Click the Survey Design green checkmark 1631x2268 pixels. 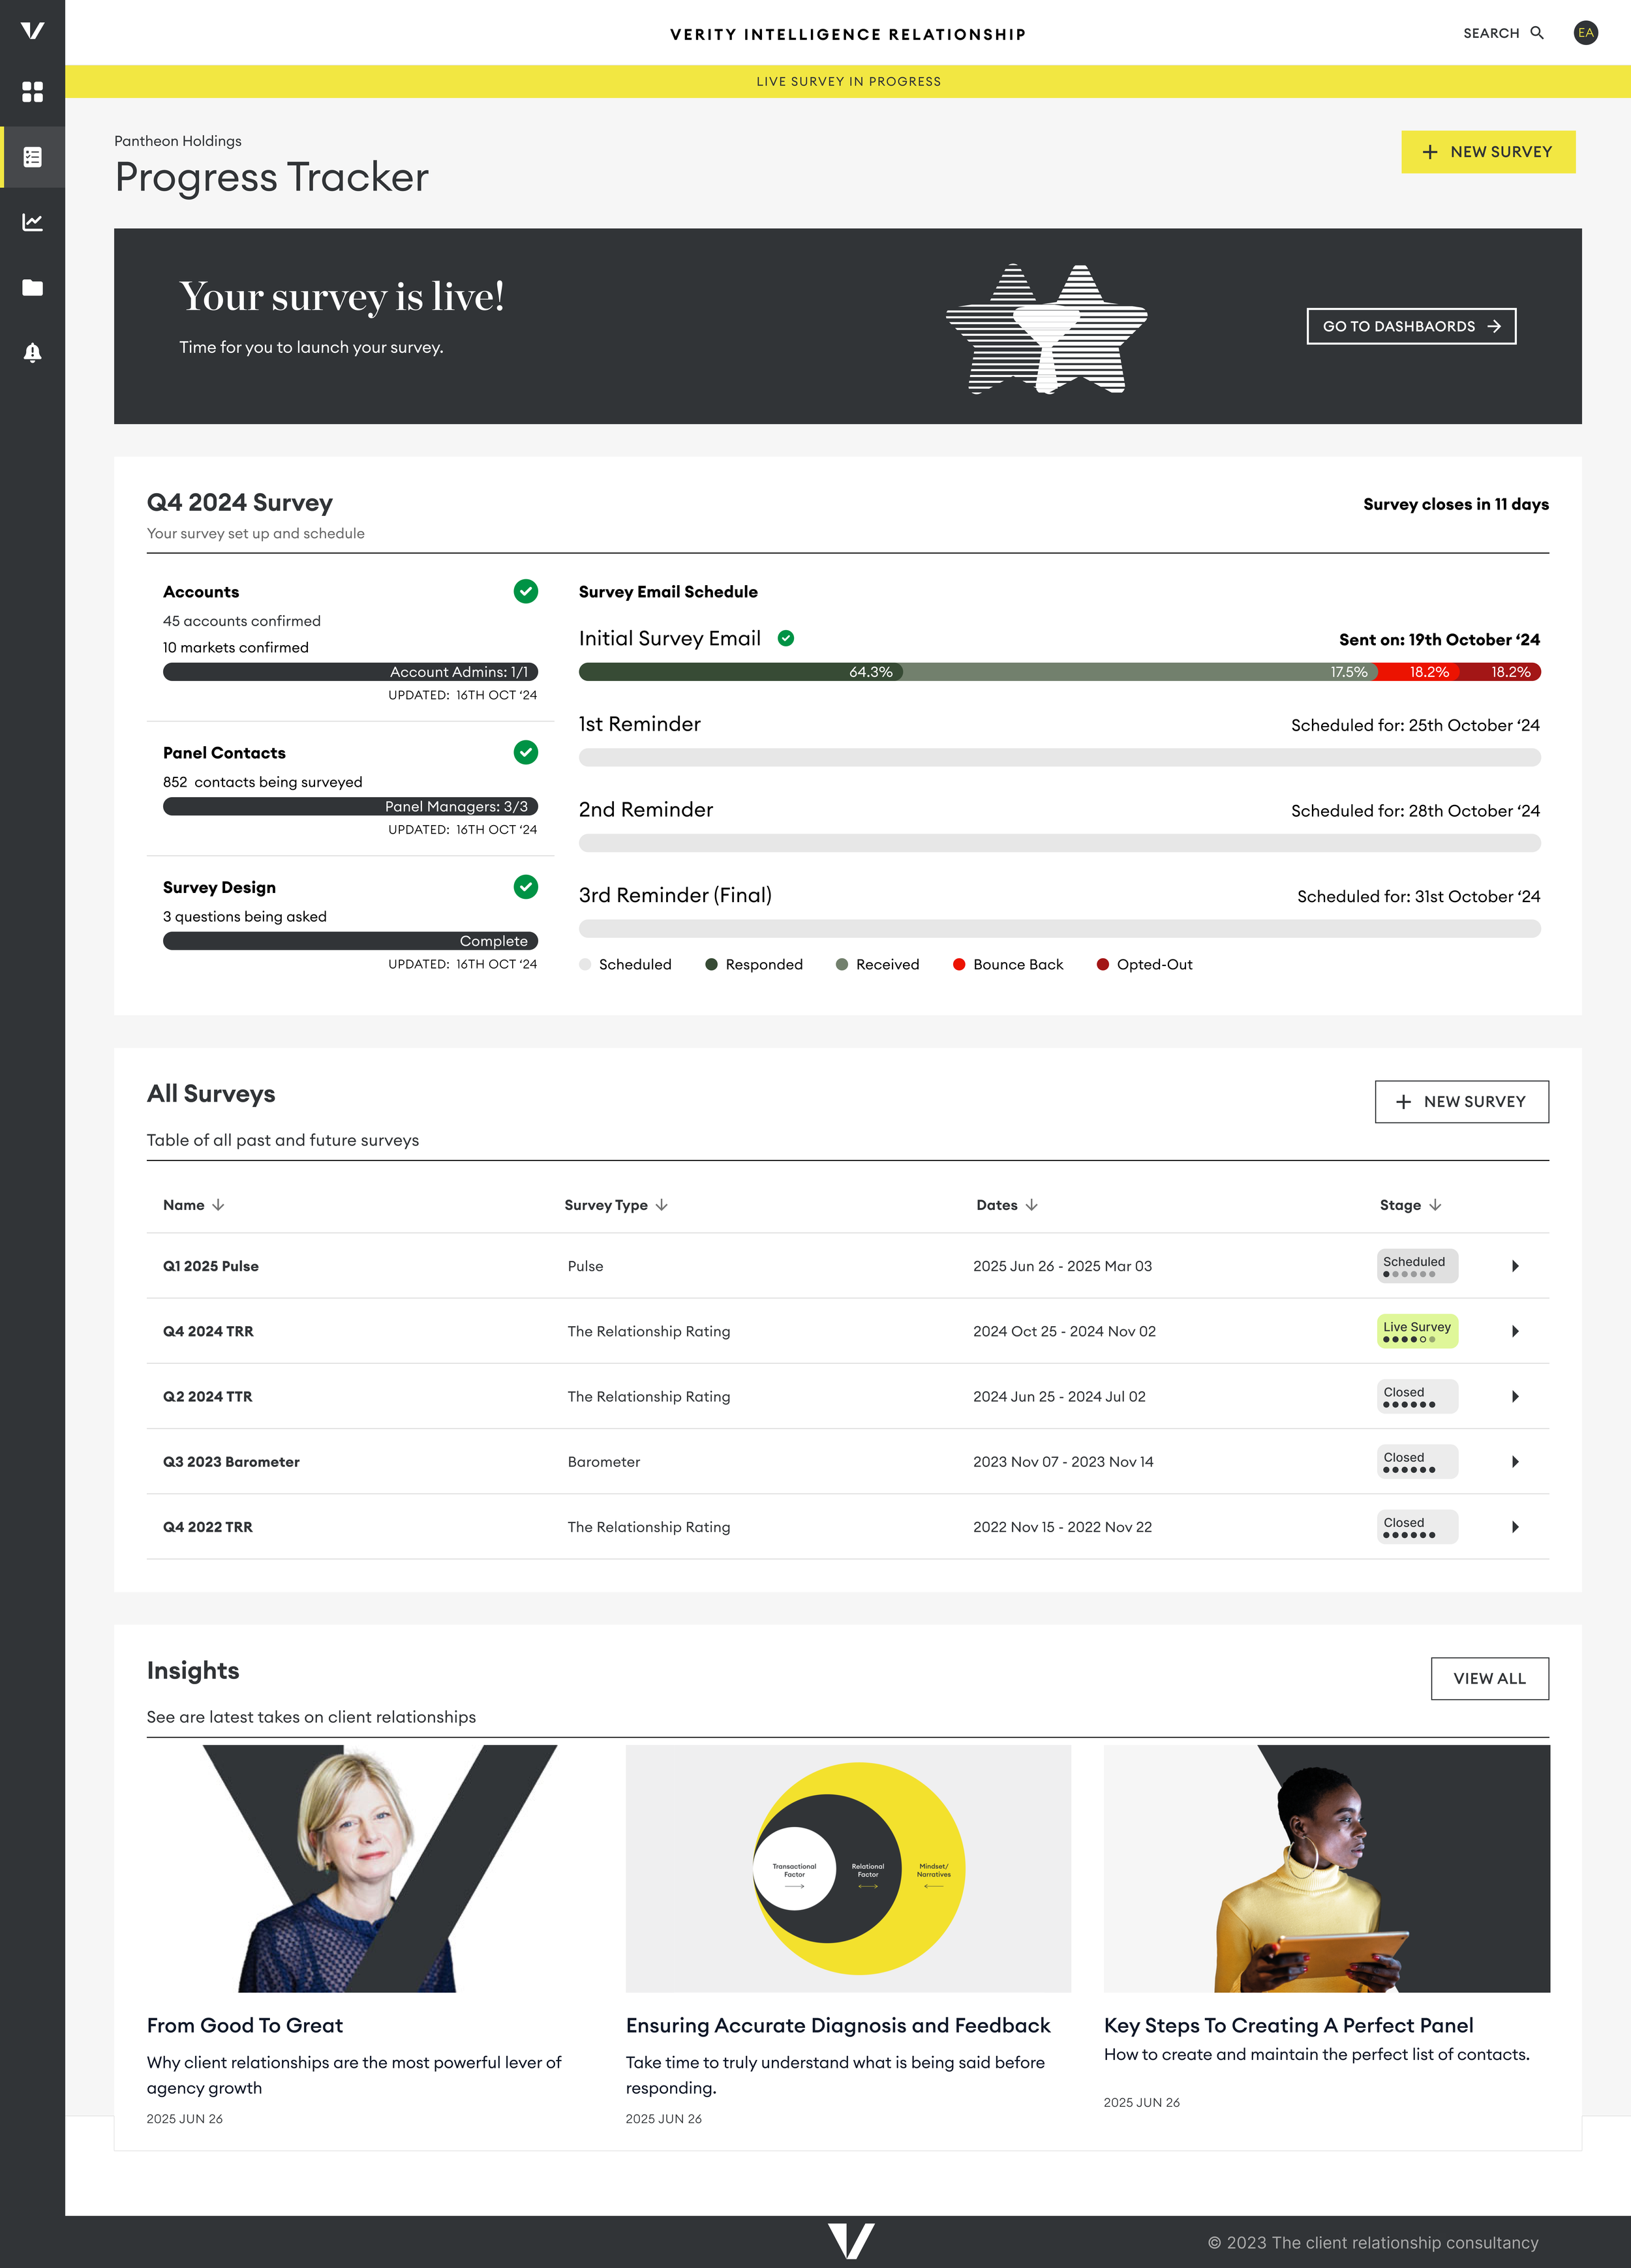point(525,887)
